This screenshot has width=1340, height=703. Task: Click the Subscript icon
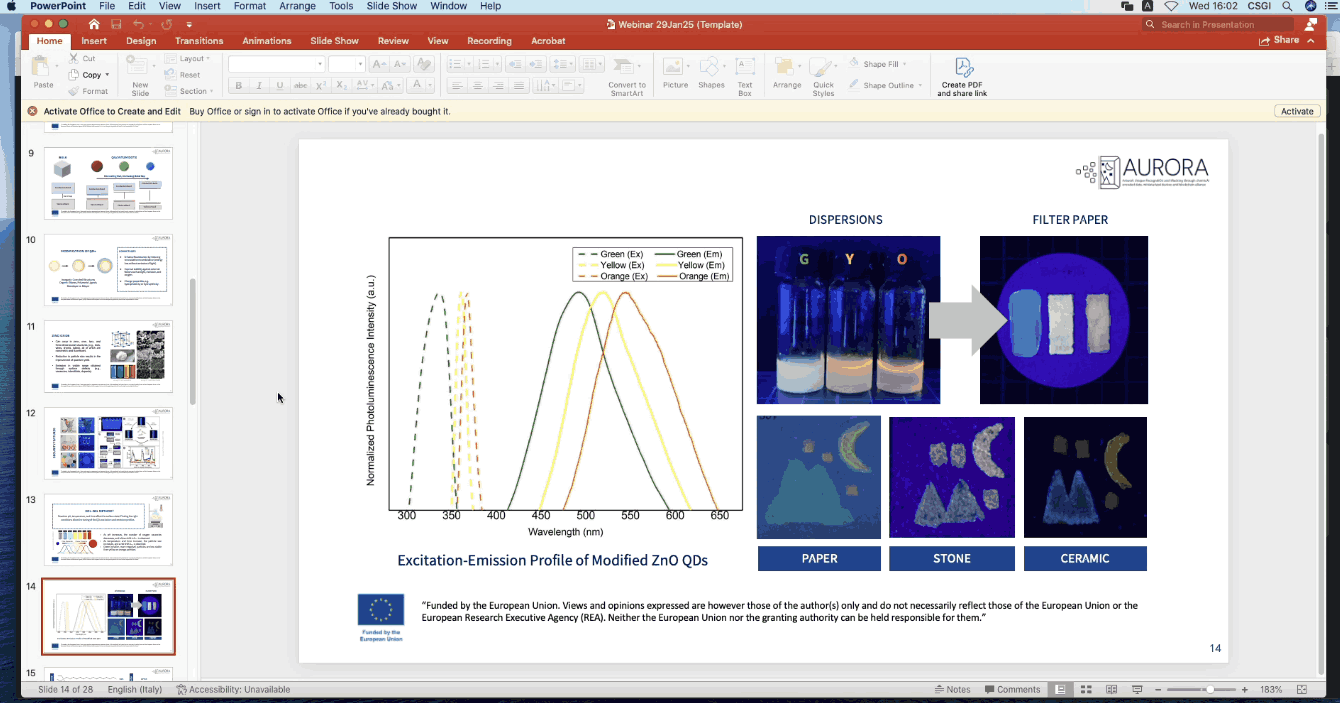340,86
